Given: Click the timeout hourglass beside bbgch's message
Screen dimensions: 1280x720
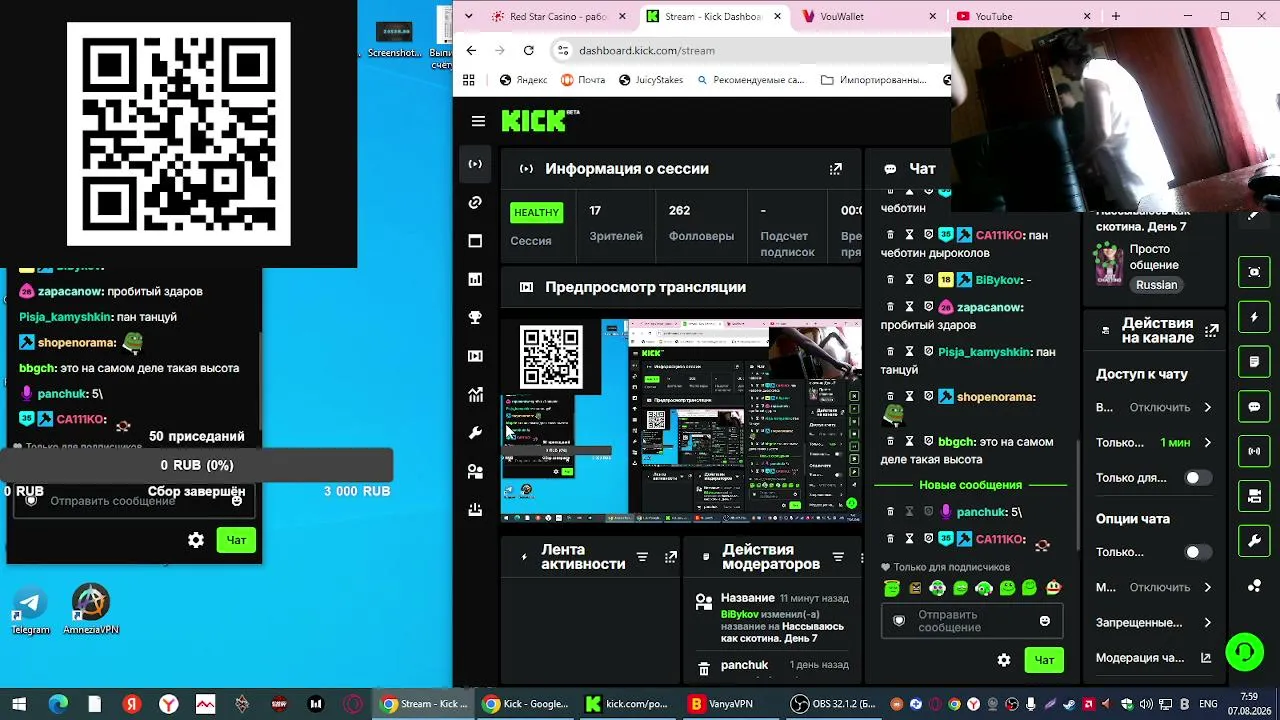Looking at the screenshot, I should [x=909, y=441].
